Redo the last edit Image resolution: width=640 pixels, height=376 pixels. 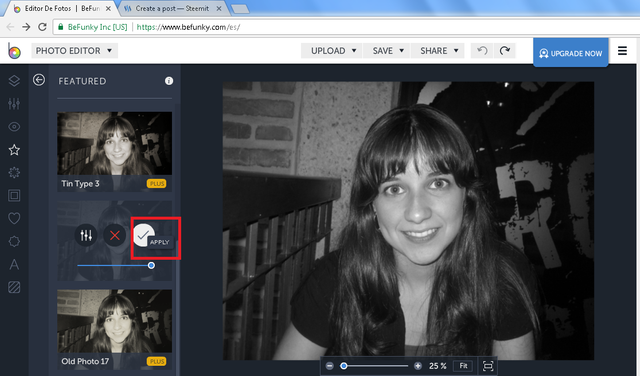[505, 51]
